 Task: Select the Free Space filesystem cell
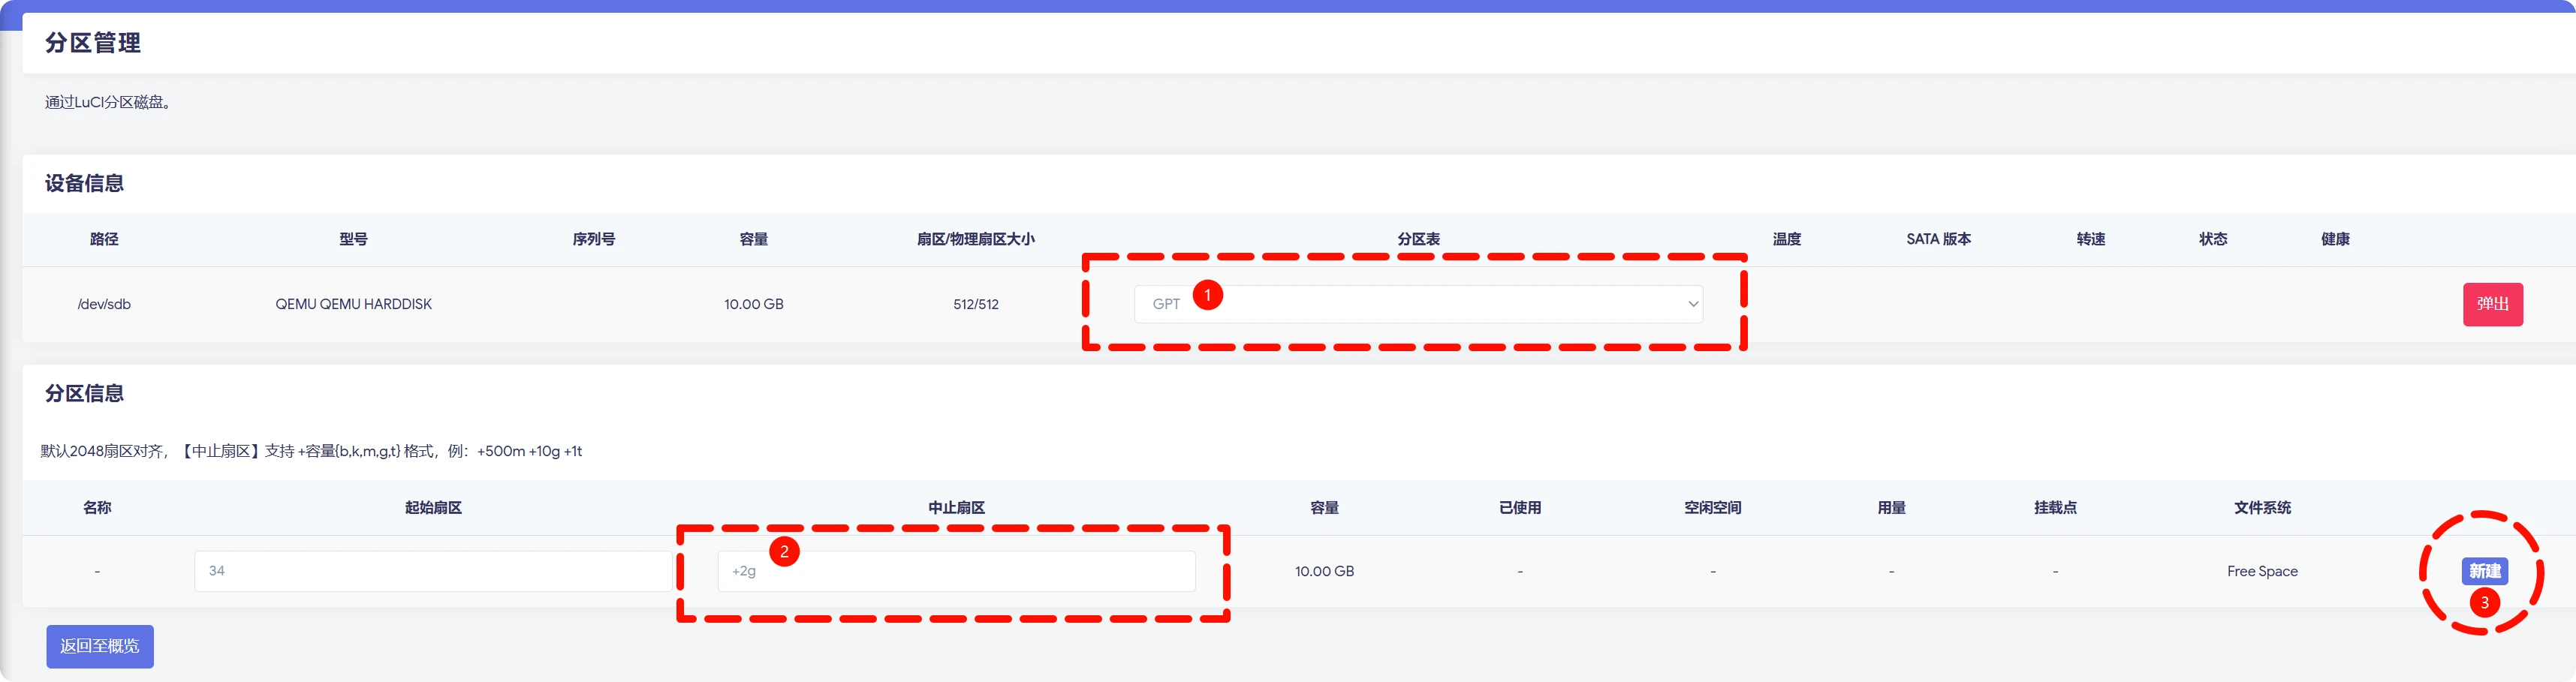pyautogui.click(x=2262, y=571)
